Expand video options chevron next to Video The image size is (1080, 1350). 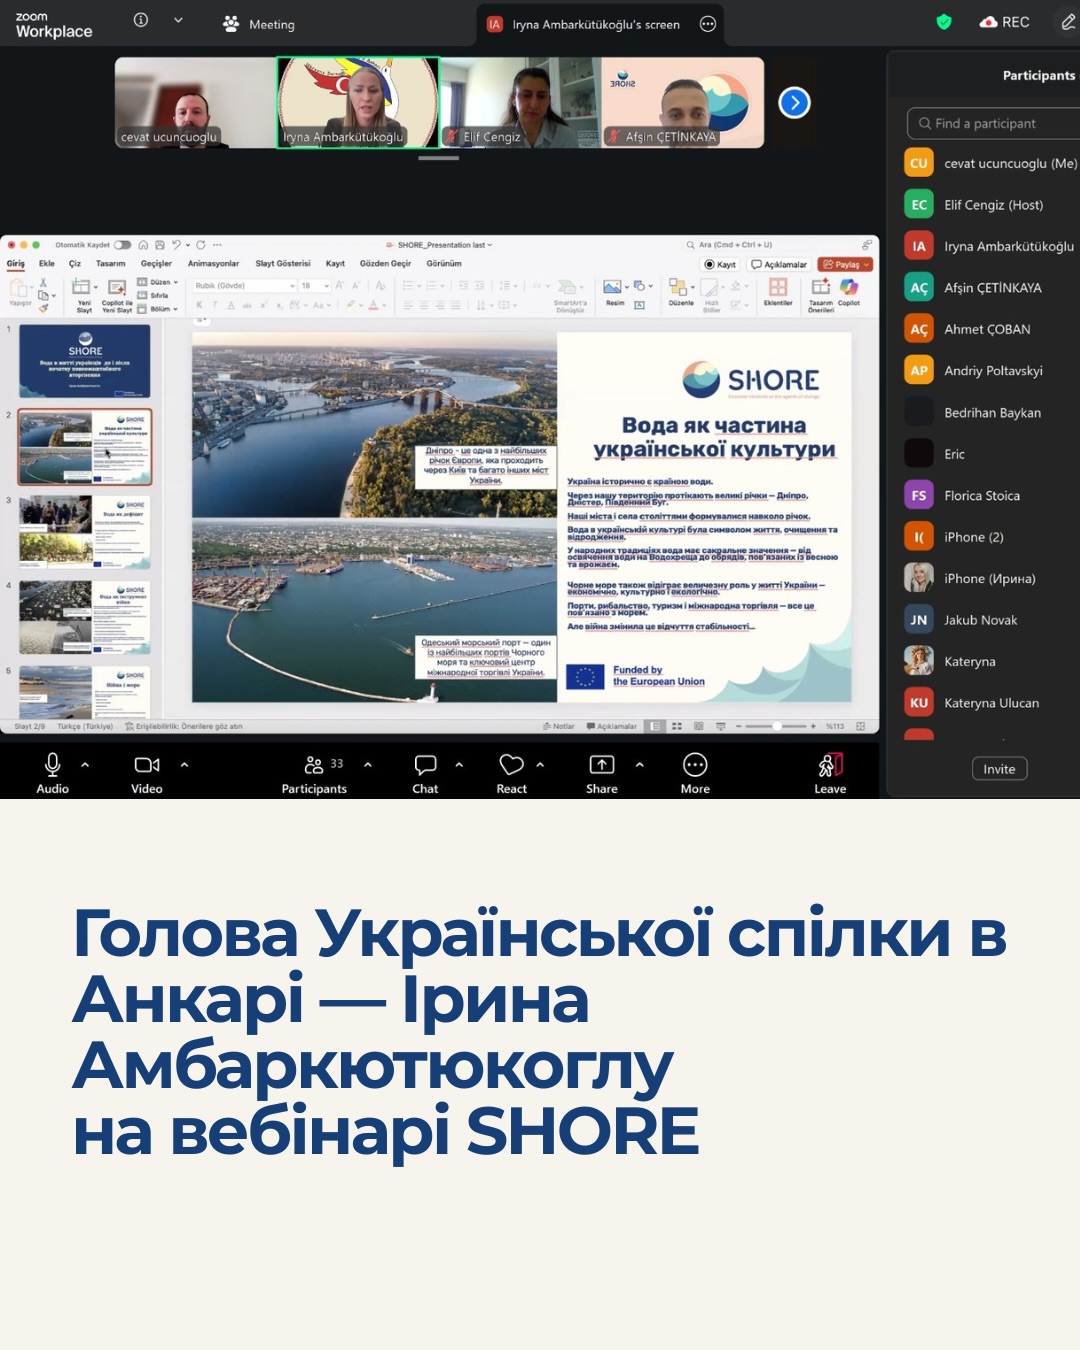[184, 765]
